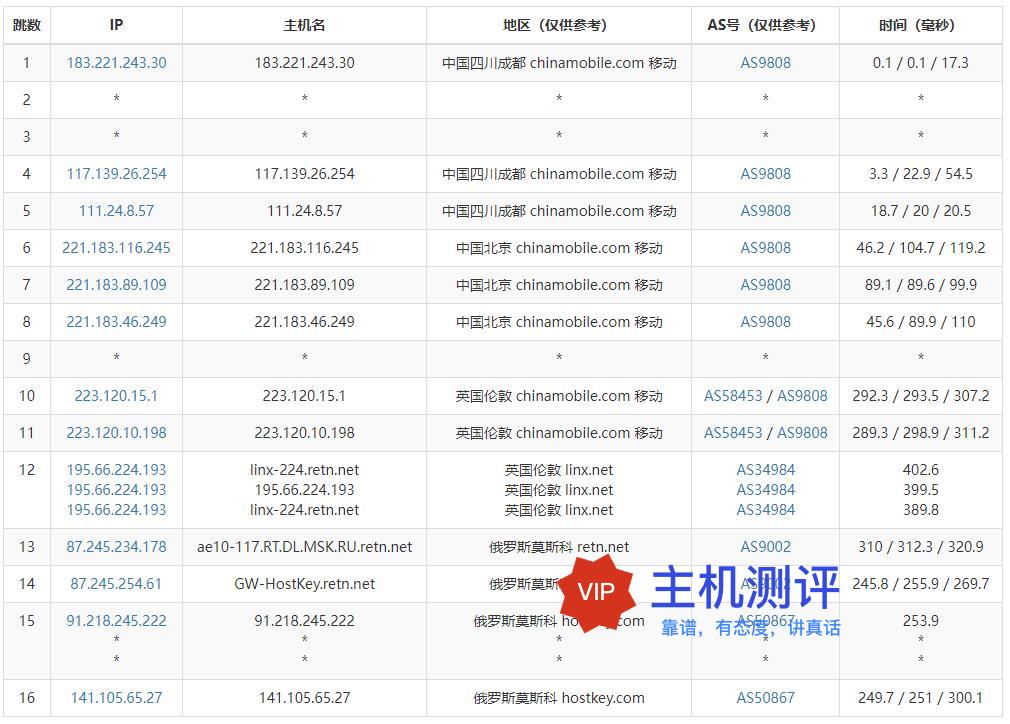
Task: Follow the 221.183.116.245 IP link
Action: [117, 247]
